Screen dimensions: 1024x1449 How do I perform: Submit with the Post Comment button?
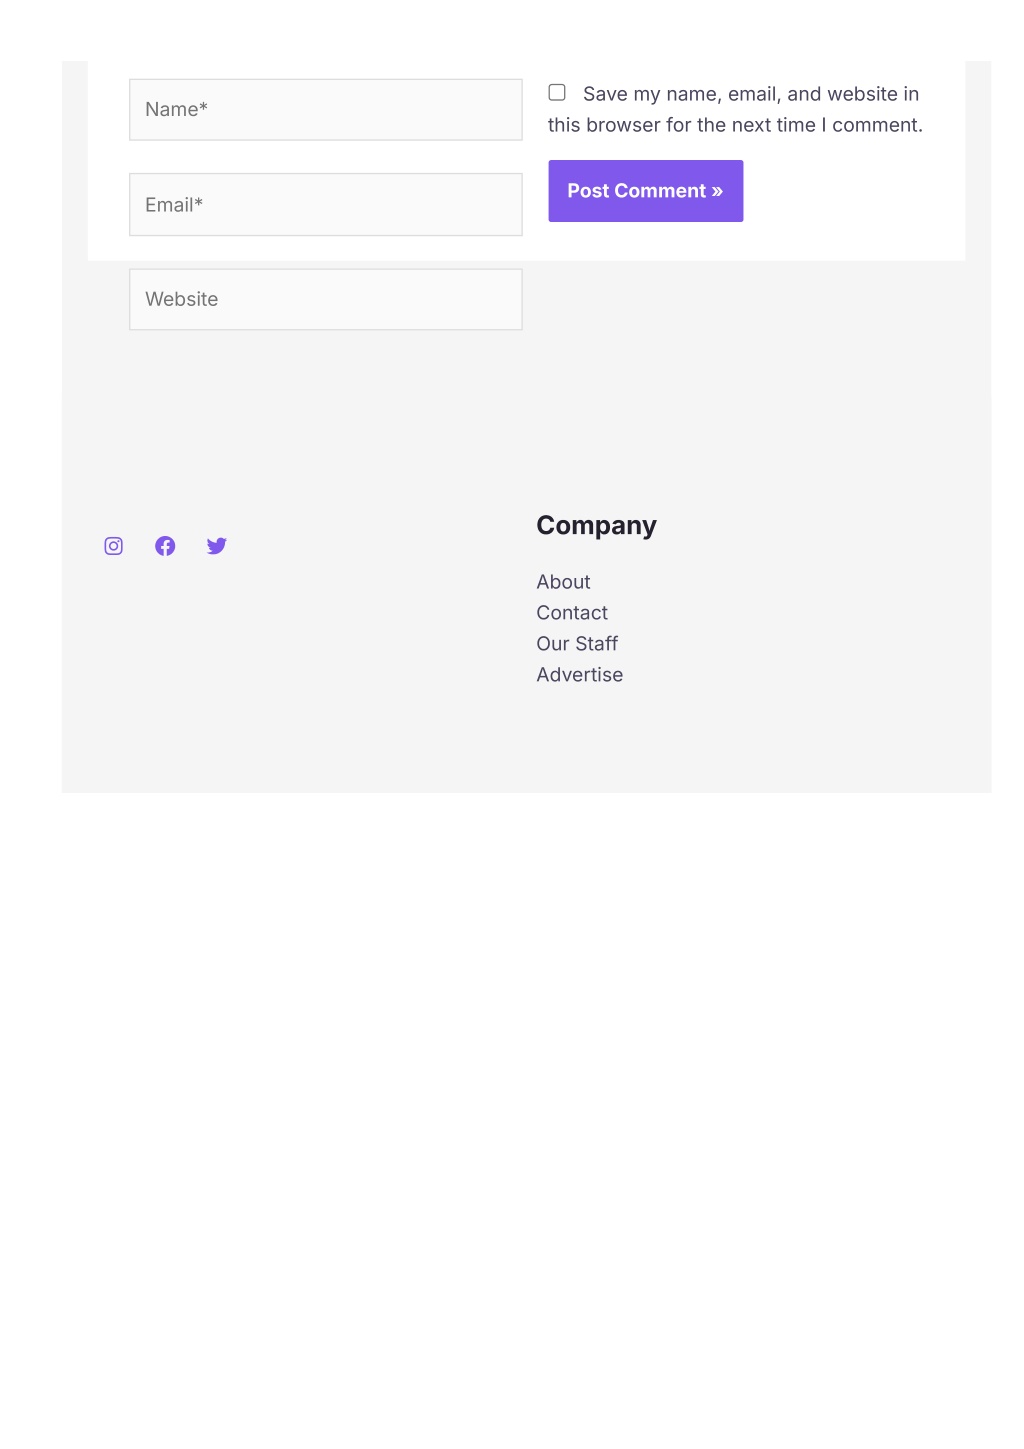[x=645, y=191]
